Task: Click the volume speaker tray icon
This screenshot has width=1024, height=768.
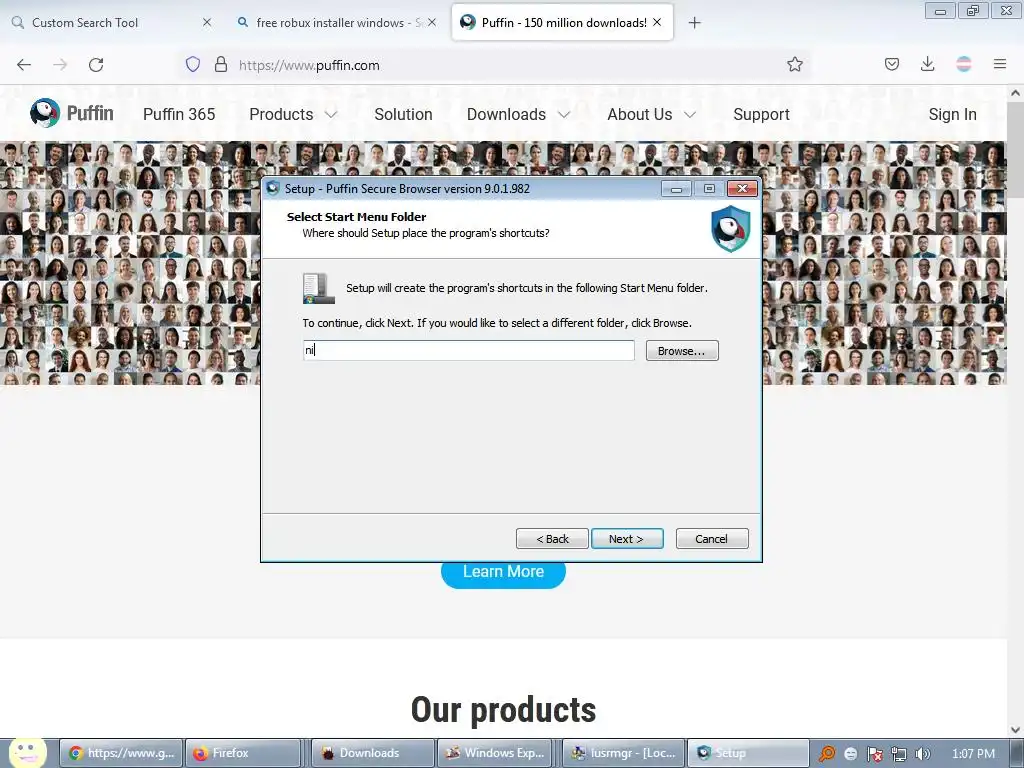Action: (x=923, y=754)
